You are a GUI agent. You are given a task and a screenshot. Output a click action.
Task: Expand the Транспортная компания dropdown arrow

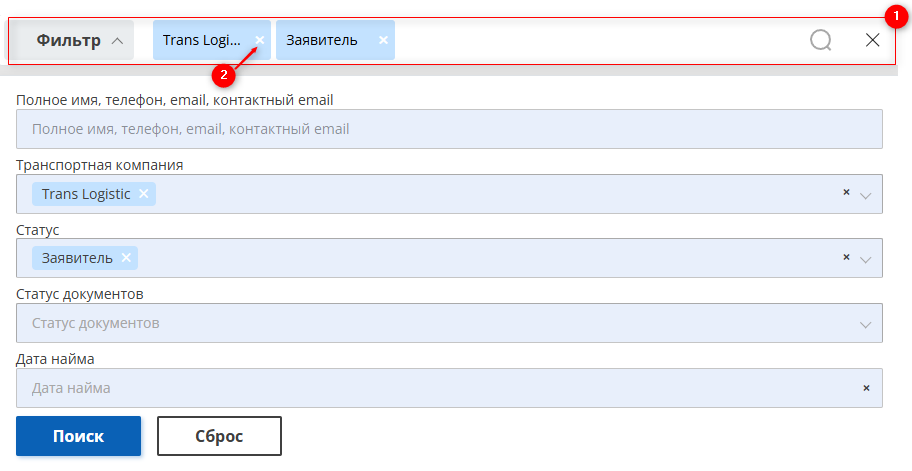866,195
